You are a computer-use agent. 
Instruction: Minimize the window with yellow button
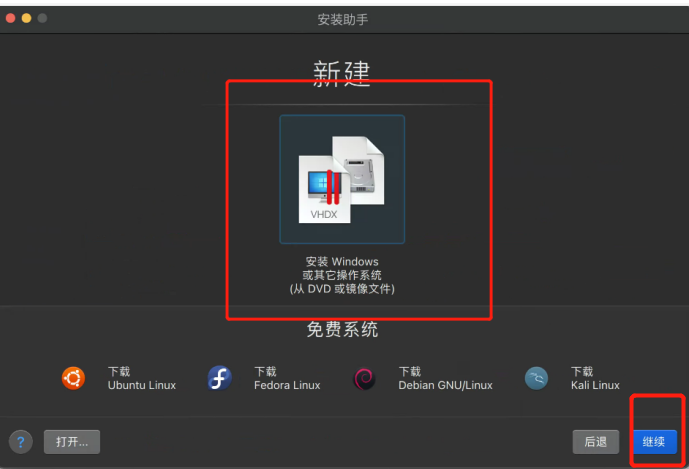point(26,18)
